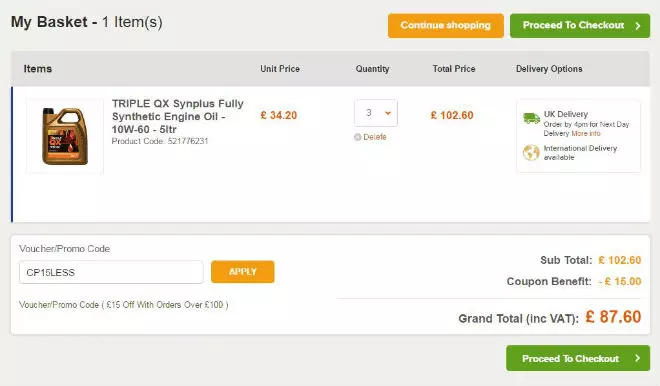Screen dimensions: 660x386
Task: Click the bottom Proceed To Checkout button
Action: [578, 358]
